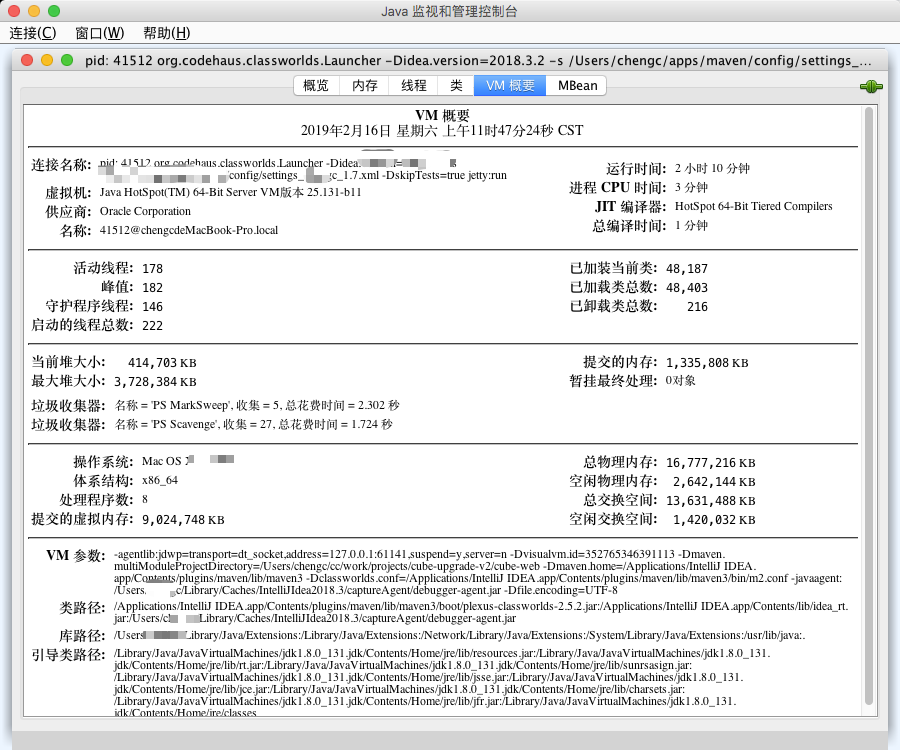Click the 处理程序数 value 8
900x750 pixels.
145,499
